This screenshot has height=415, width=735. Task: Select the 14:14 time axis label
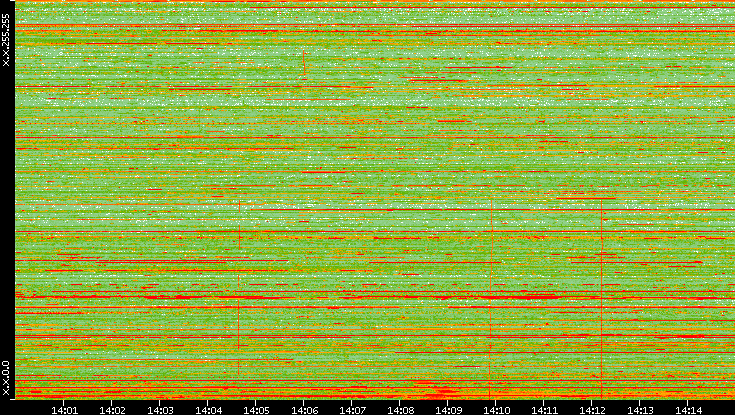688,410
